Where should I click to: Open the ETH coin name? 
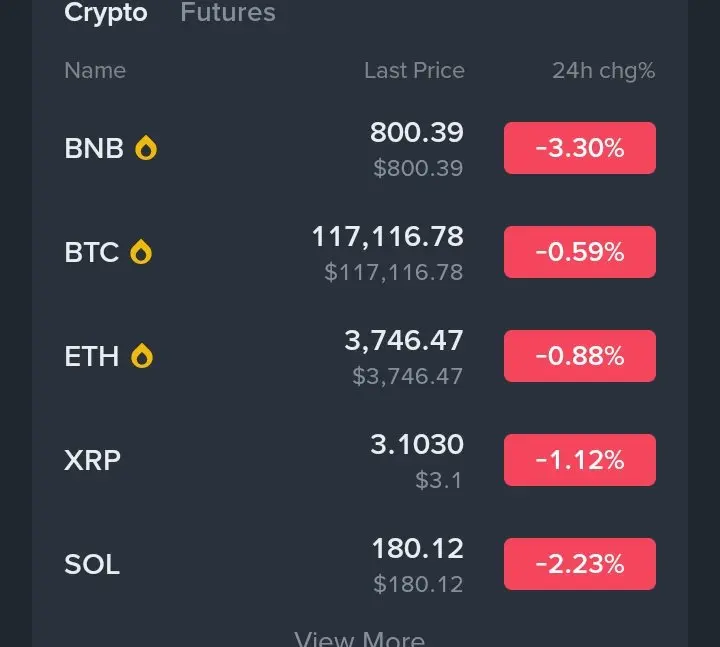click(x=92, y=356)
